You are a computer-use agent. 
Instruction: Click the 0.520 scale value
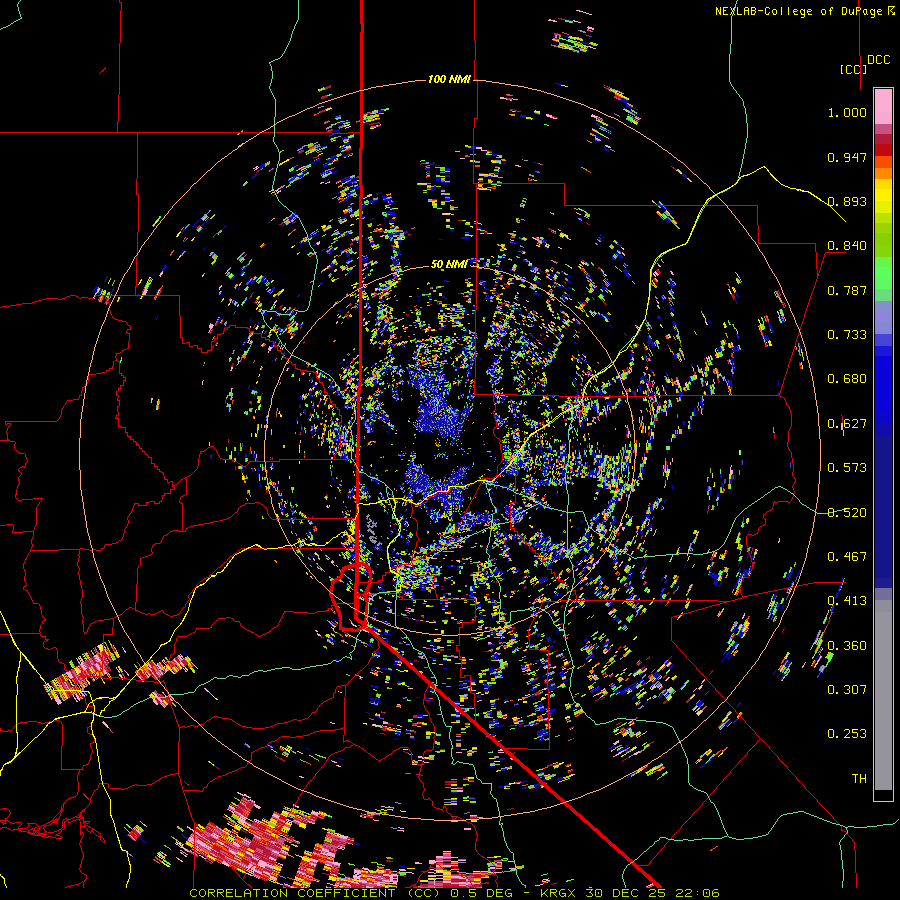pos(847,513)
